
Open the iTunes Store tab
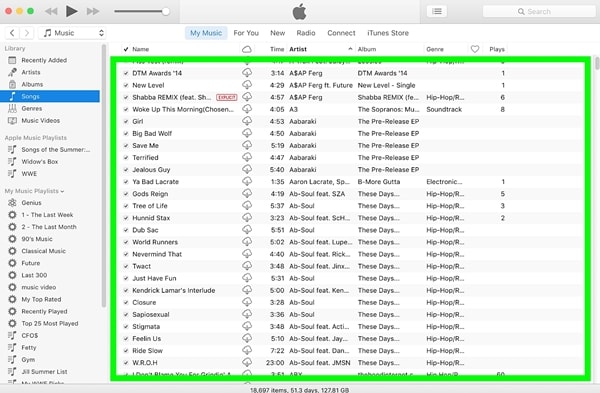pos(388,33)
